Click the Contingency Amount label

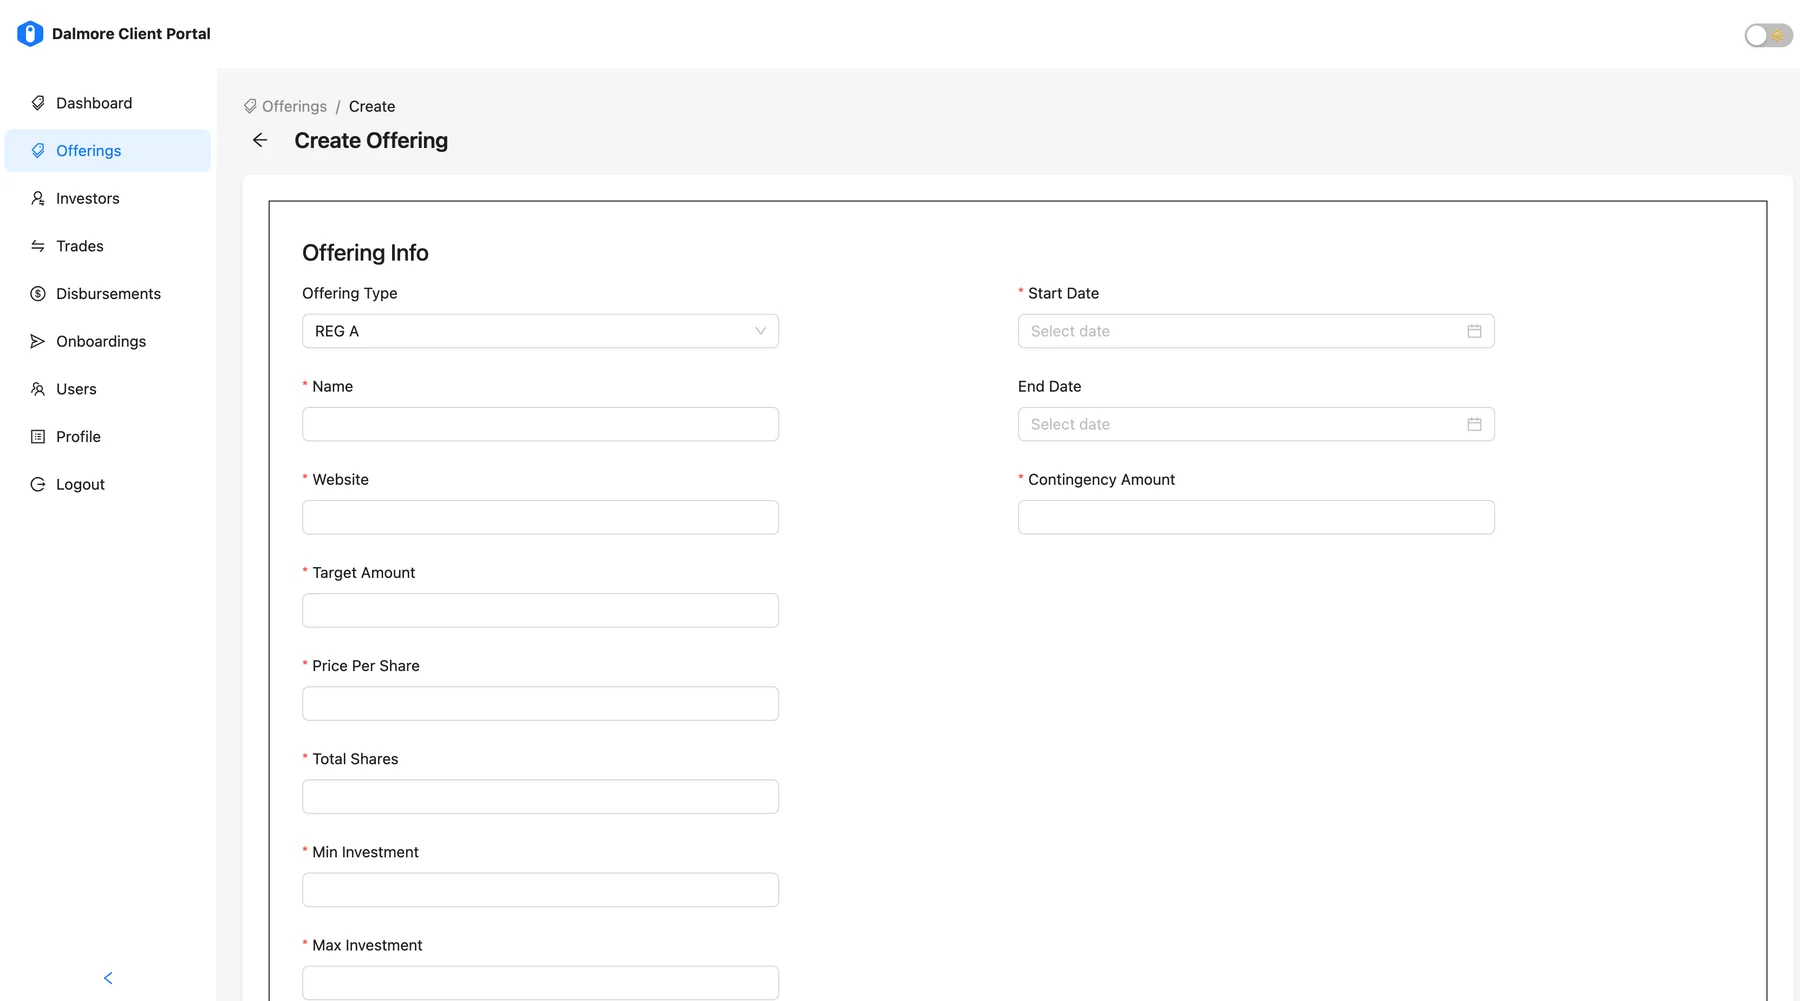click(x=1101, y=479)
